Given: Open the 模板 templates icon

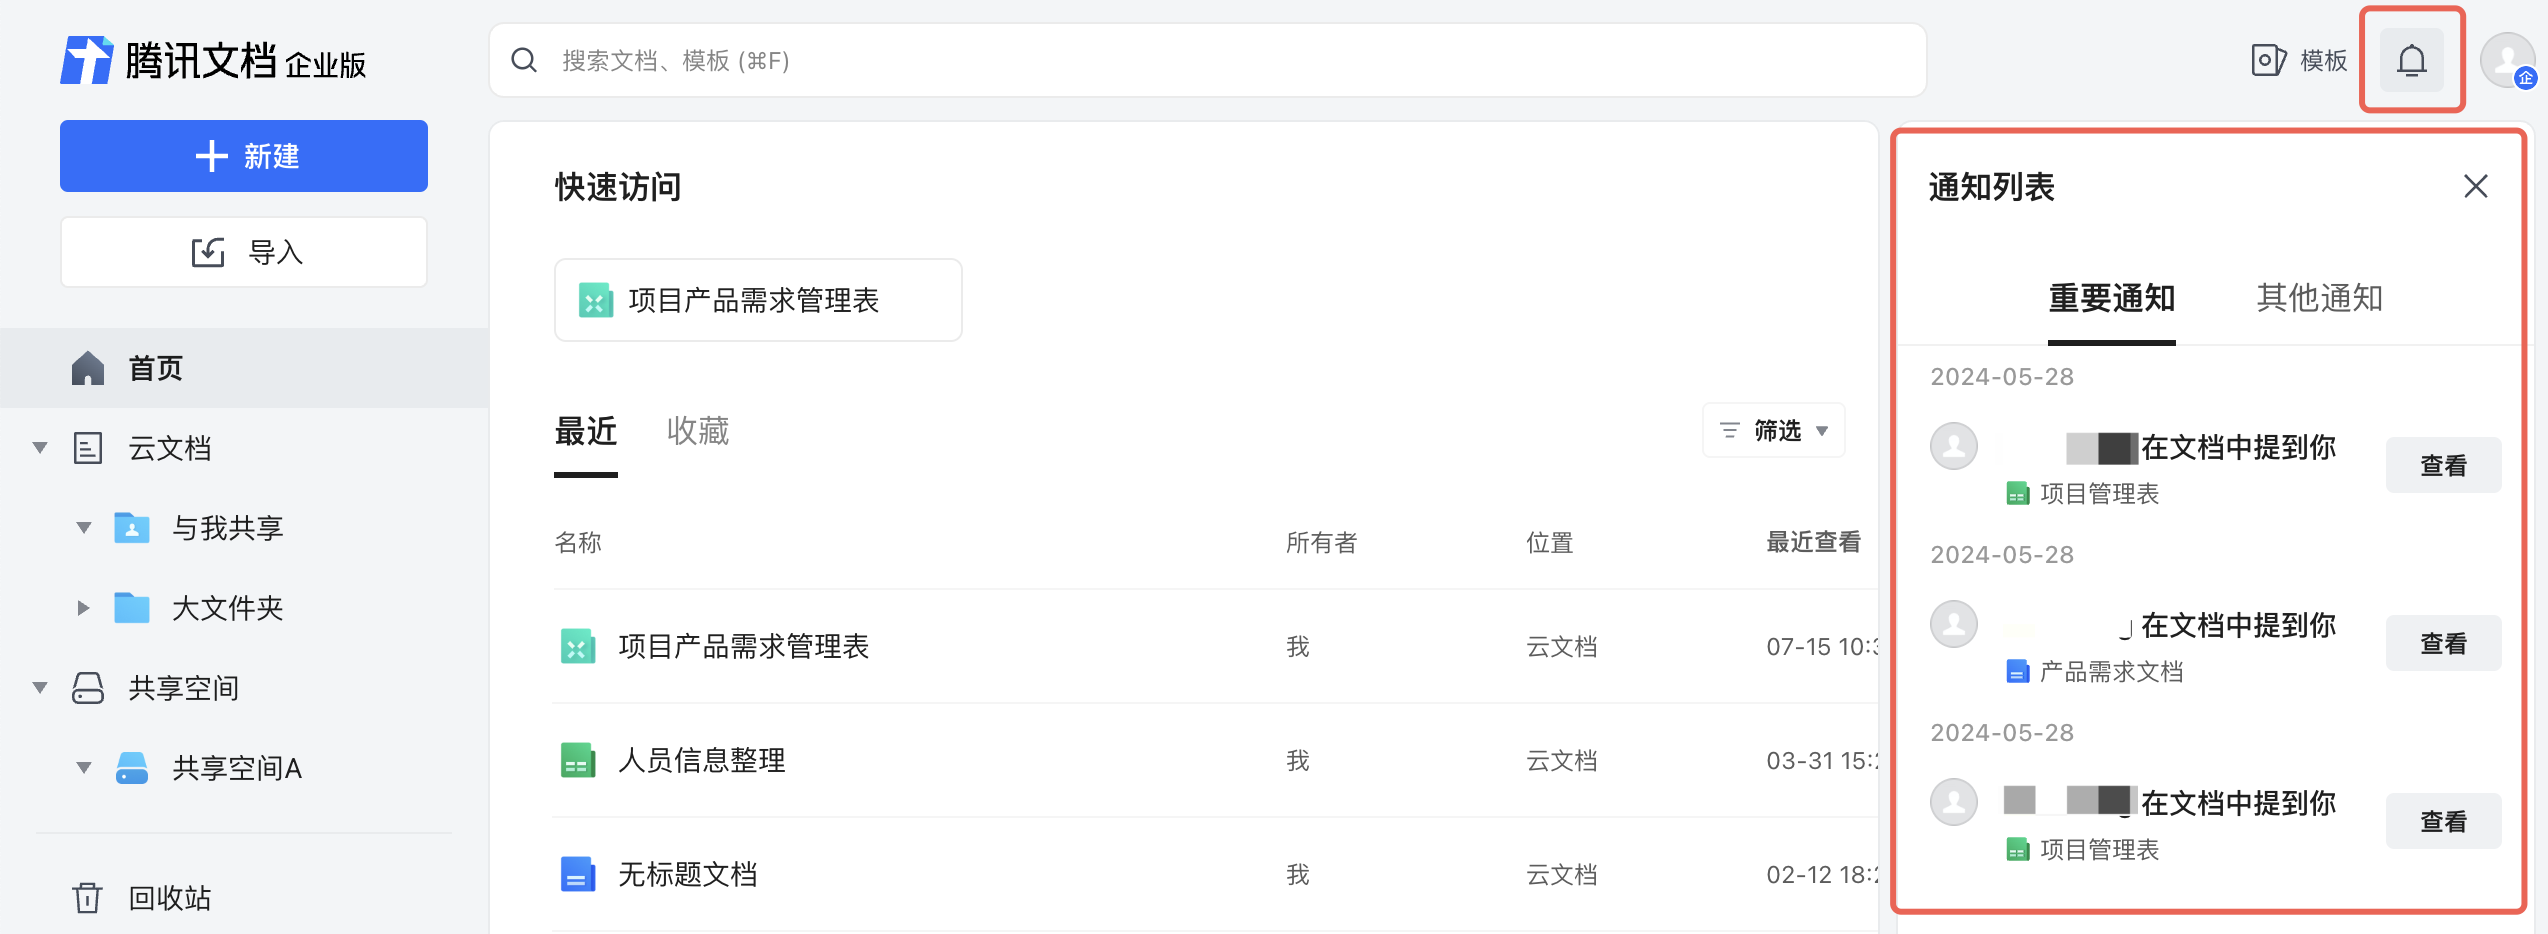Looking at the screenshot, I should (2268, 61).
